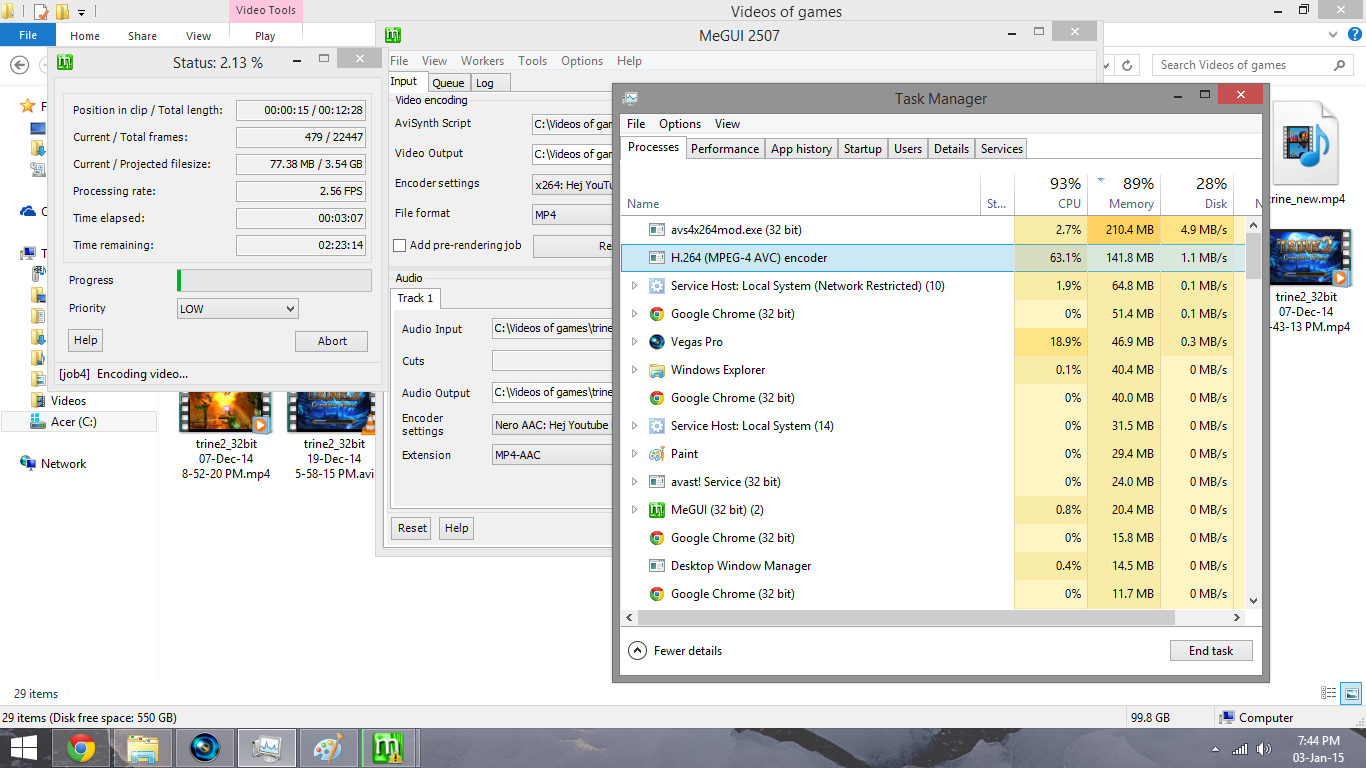Click the Abort button in Status window
1366x768 pixels.
point(332,341)
